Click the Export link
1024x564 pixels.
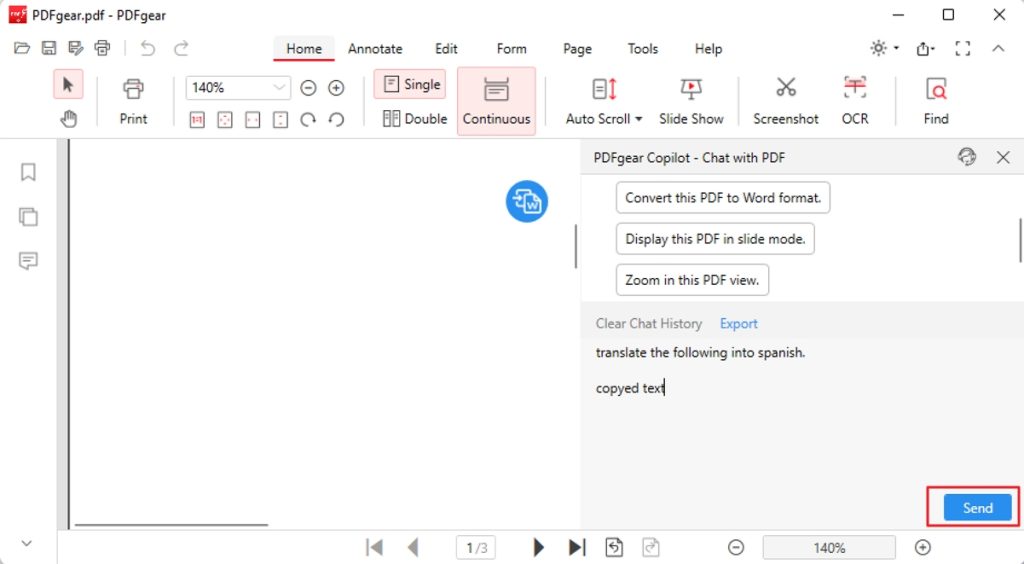[x=739, y=324]
